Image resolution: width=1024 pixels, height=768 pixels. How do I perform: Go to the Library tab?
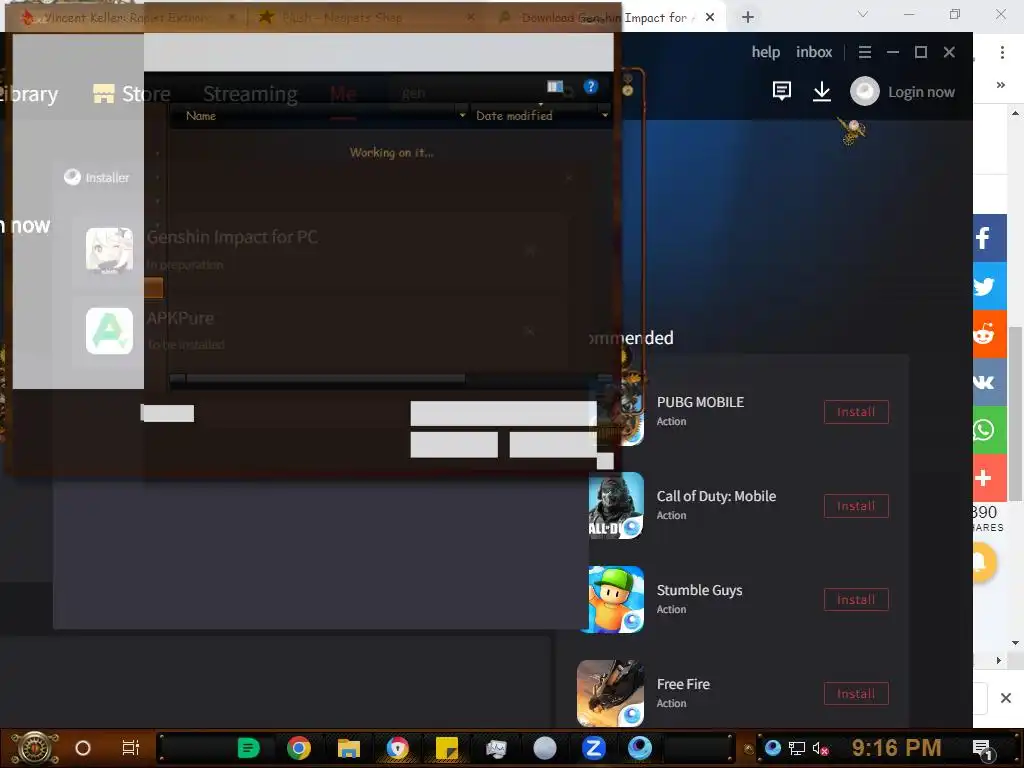(x=29, y=94)
